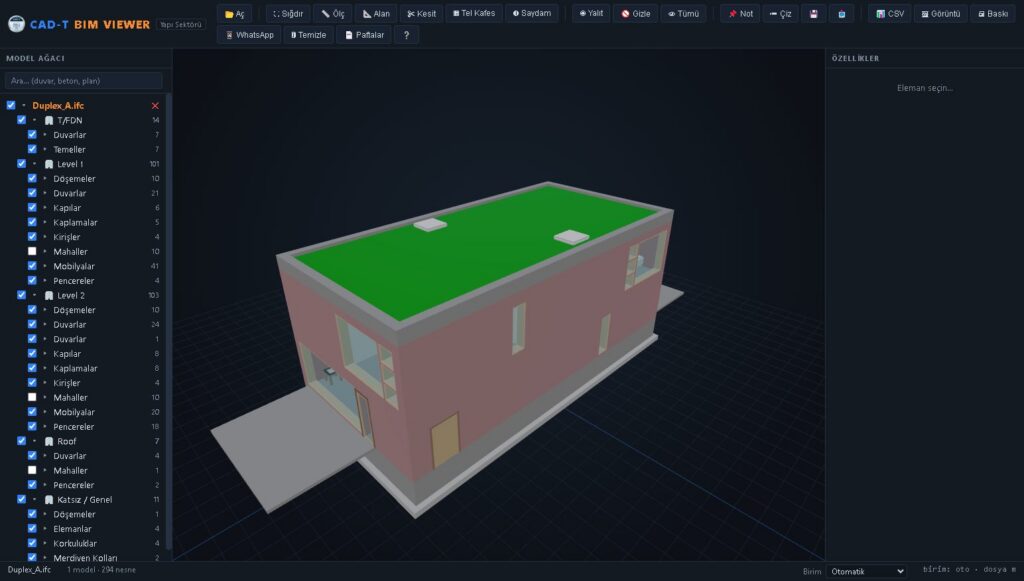
Task: Open help with the question mark button
Action: coord(406,35)
